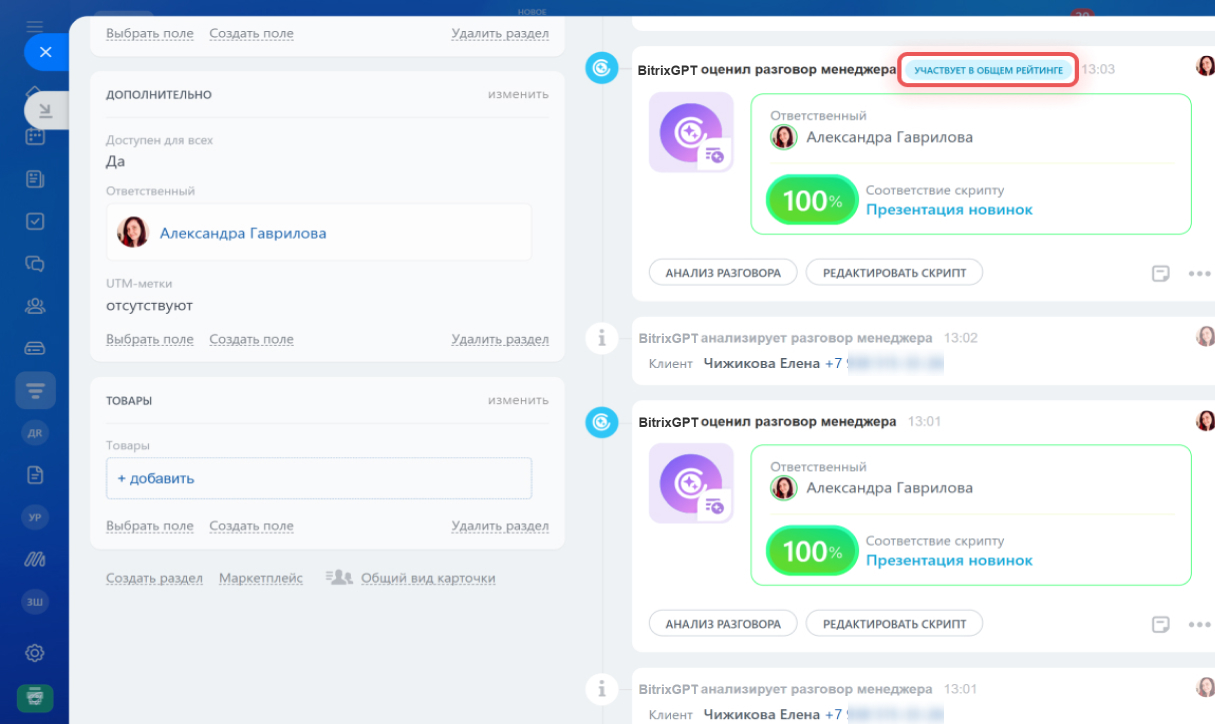Open sidebar settings gear icon
1215x724 pixels.
[x=35, y=653]
